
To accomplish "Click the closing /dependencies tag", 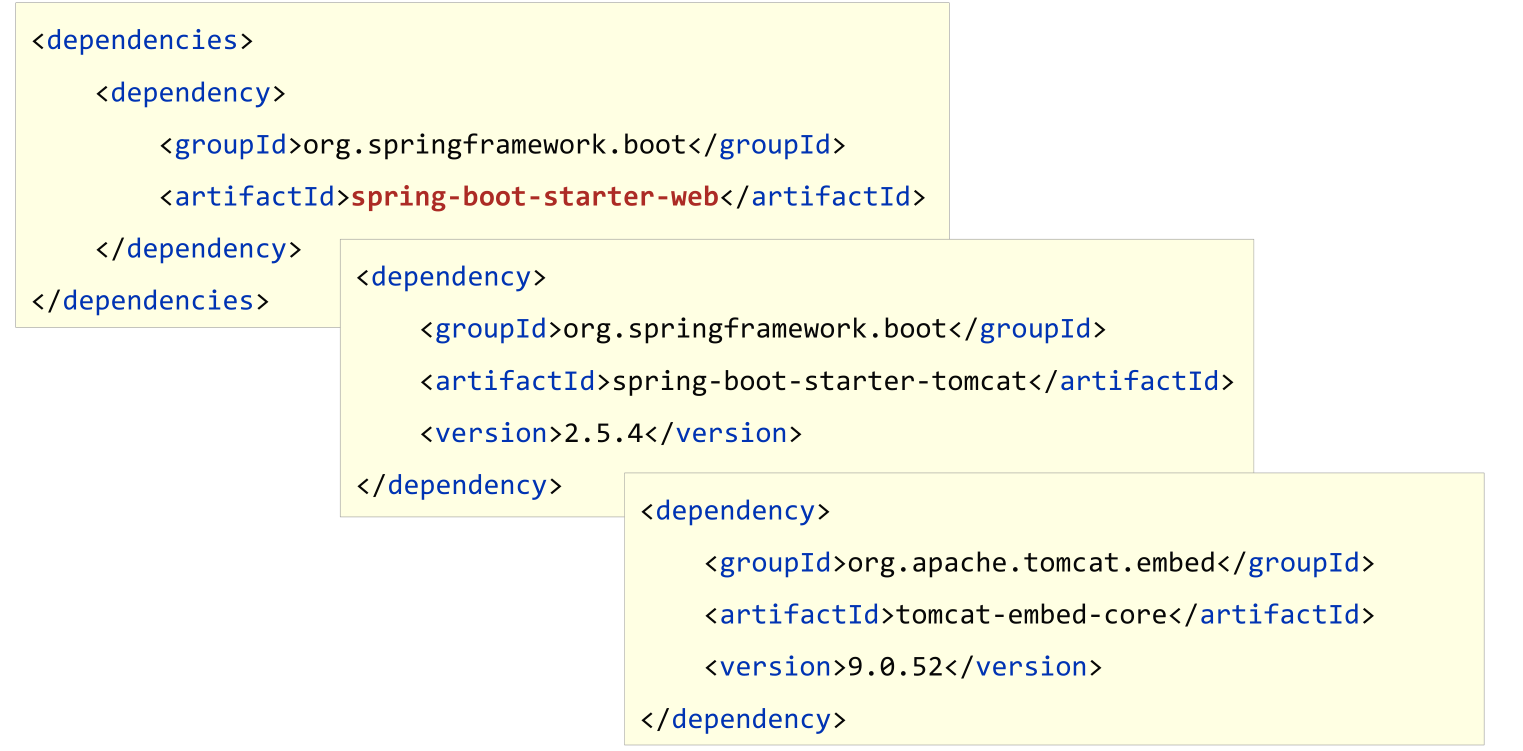I will tap(150, 301).
